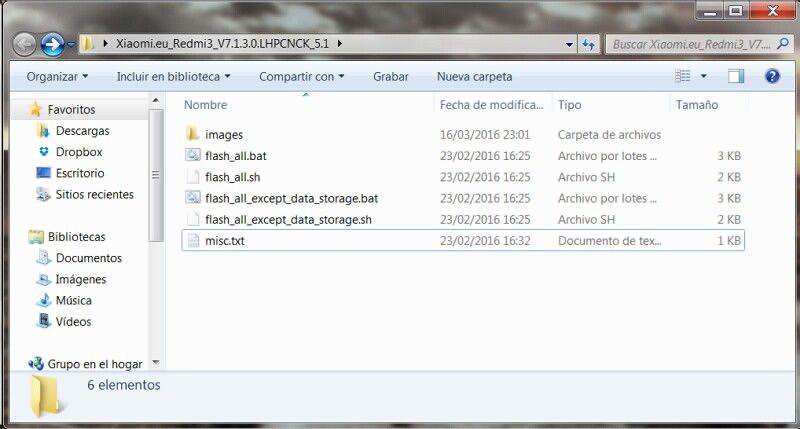Select the images folder icon
The height and width of the screenshot is (429, 800).
(192, 134)
